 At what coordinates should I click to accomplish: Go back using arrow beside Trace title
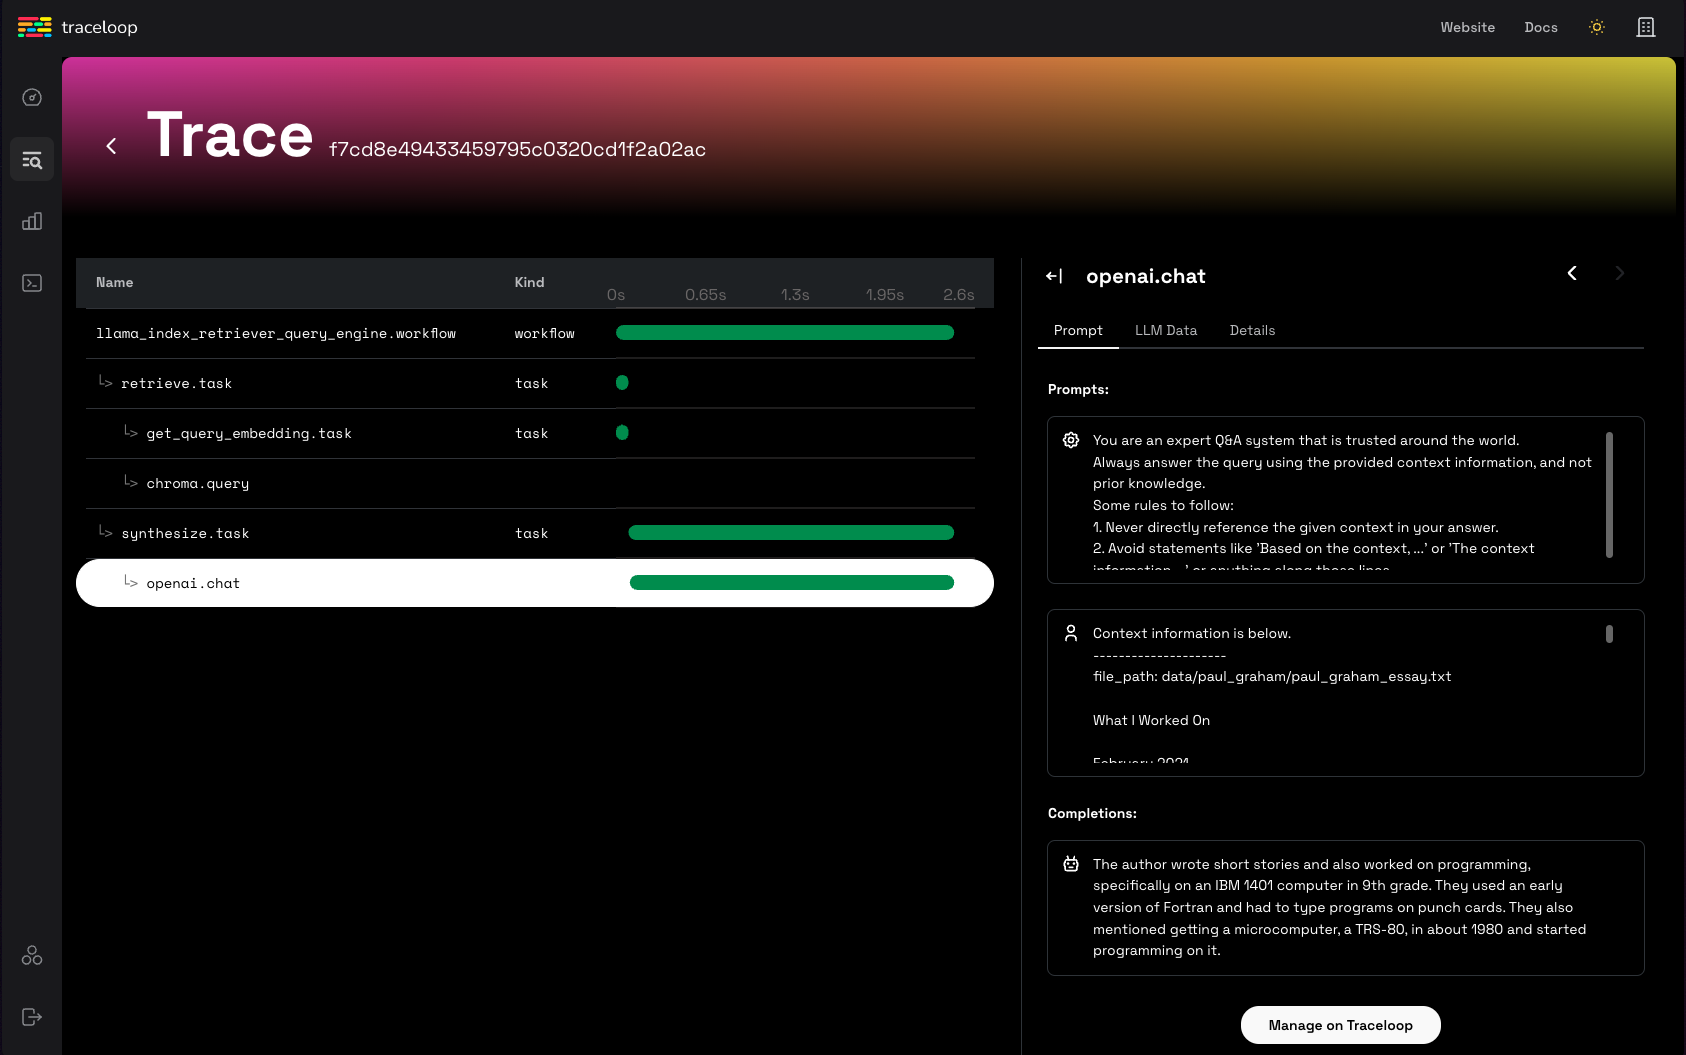(x=111, y=146)
